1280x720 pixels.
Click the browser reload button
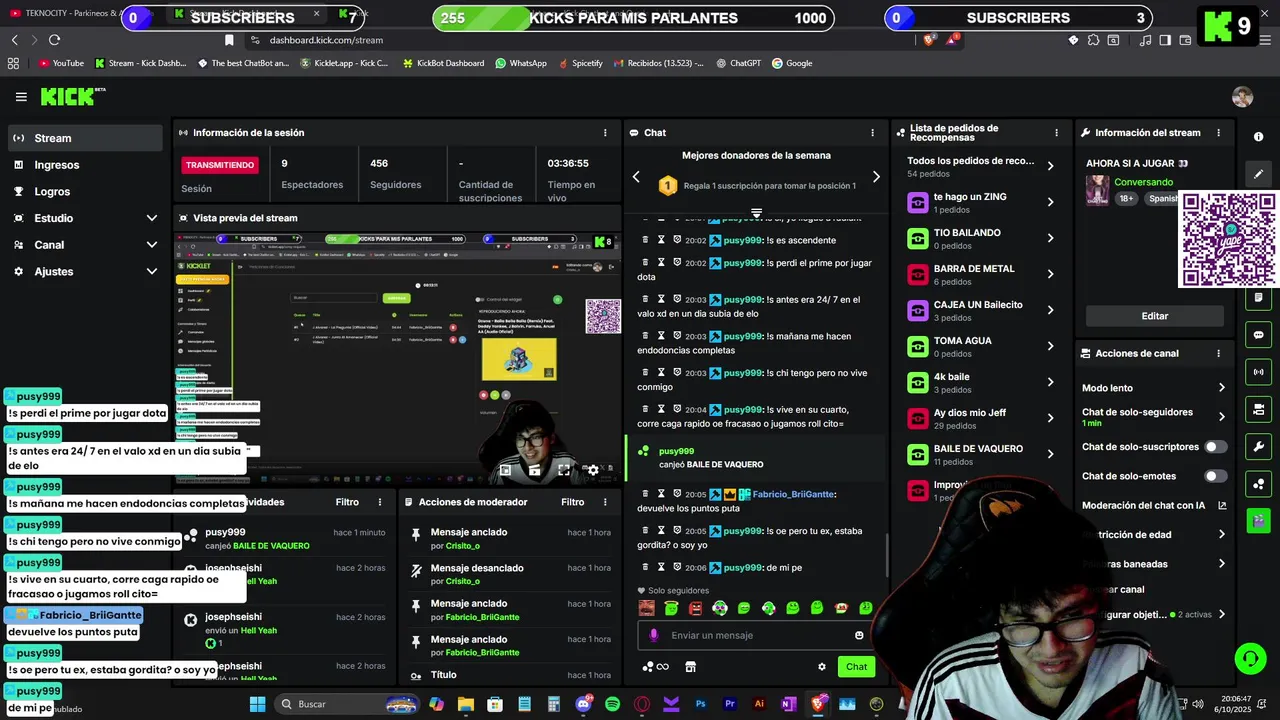tap(54, 40)
